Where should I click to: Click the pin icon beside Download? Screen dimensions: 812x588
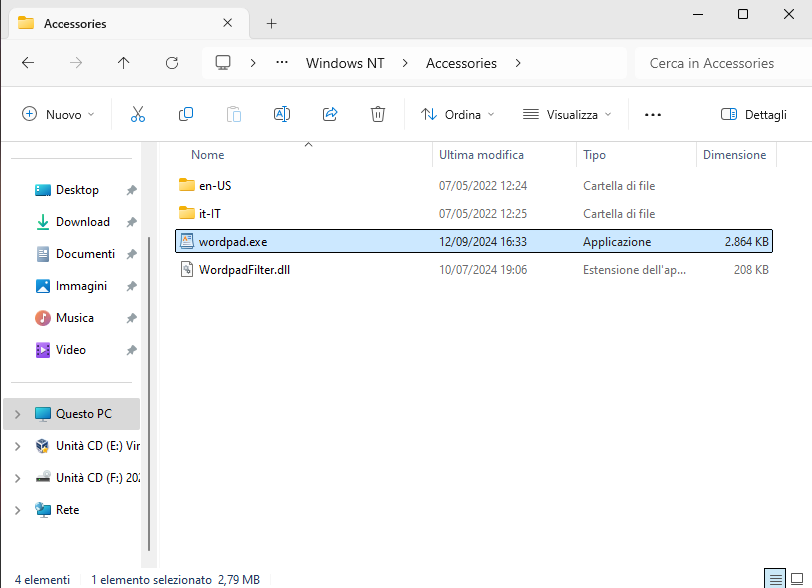pyautogui.click(x=132, y=222)
